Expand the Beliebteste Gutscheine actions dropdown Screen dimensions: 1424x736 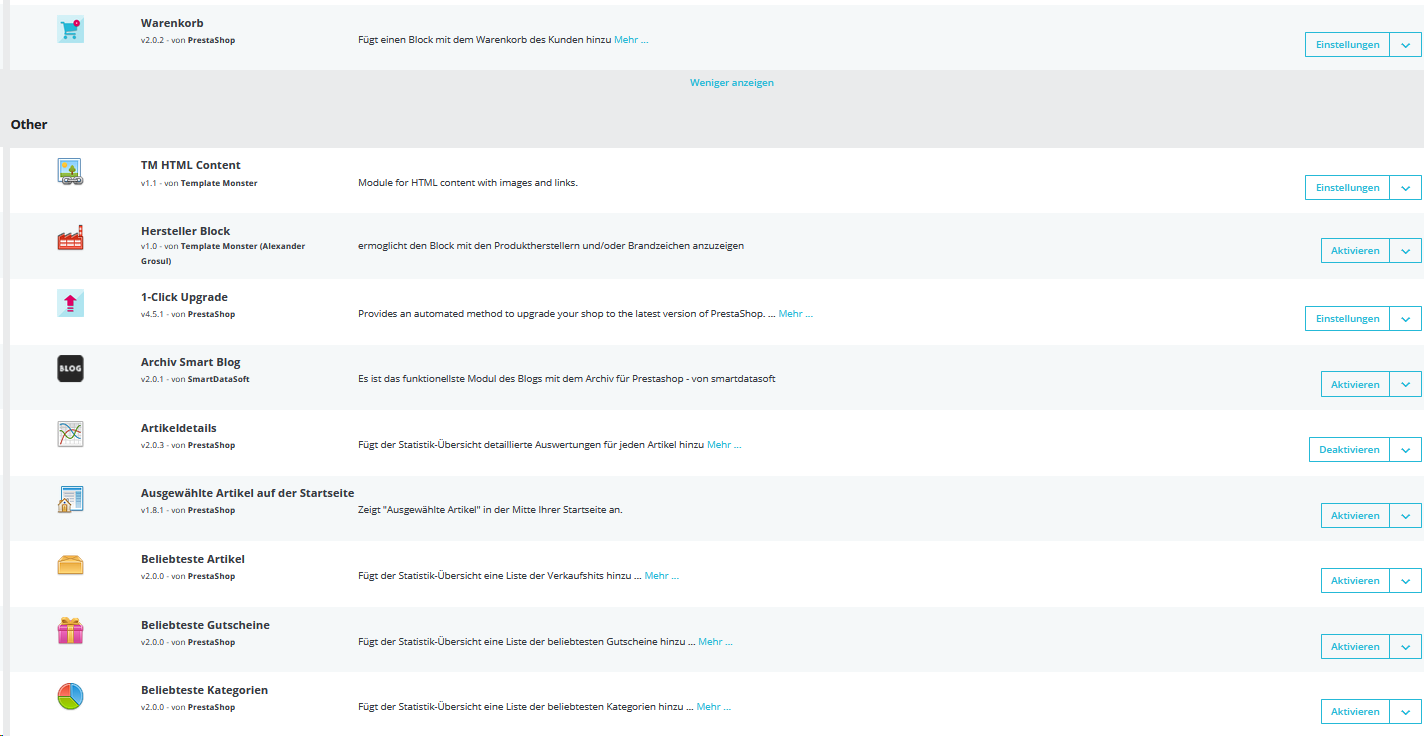[x=1405, y=646]
